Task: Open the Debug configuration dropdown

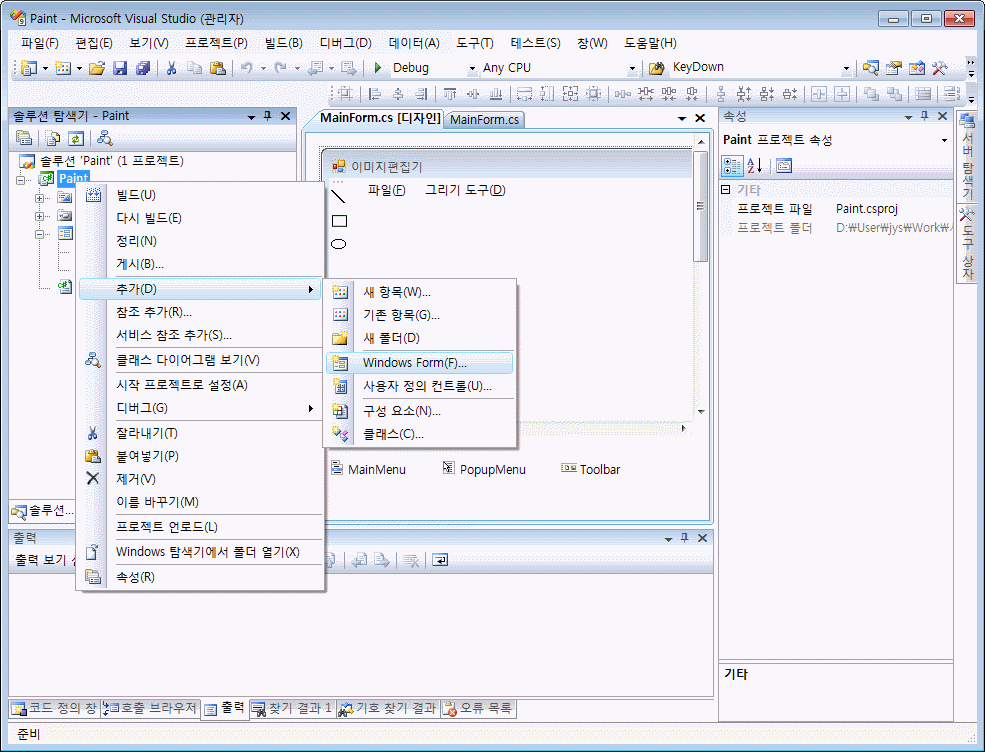Action: click(472, 68)
